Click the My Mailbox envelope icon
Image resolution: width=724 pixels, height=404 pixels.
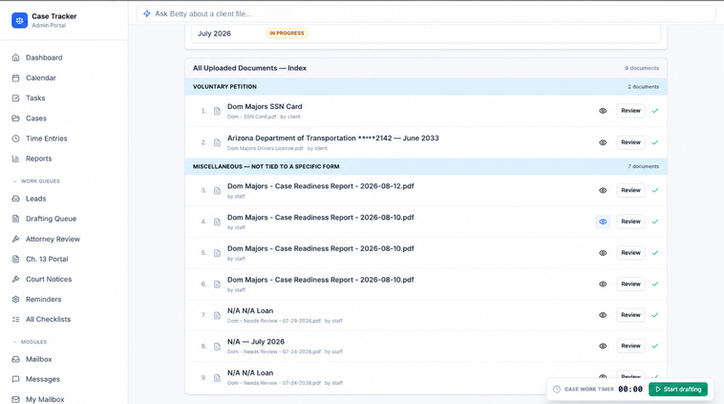tap(16, 399)
